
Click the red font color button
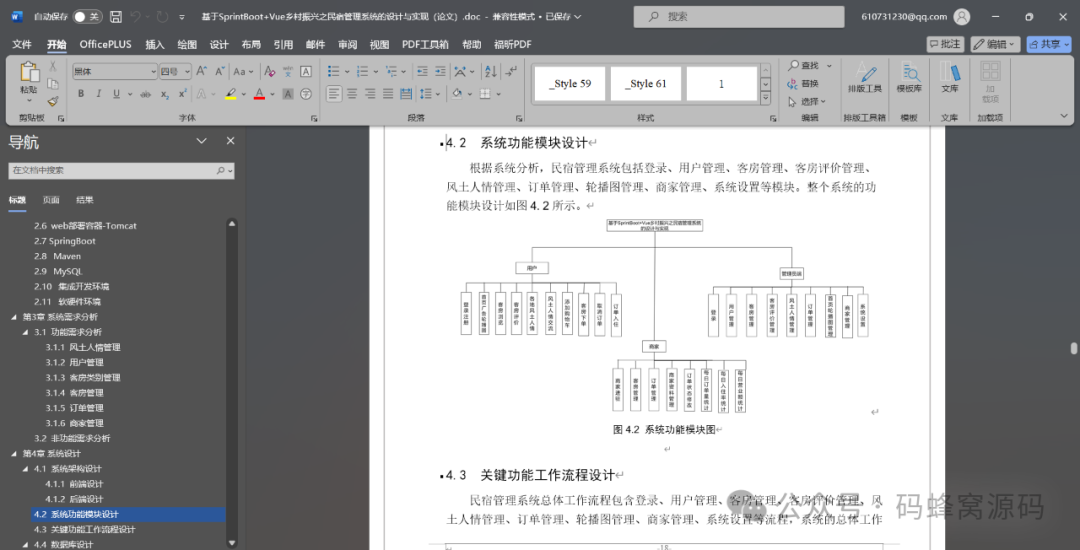pos(259,94)
